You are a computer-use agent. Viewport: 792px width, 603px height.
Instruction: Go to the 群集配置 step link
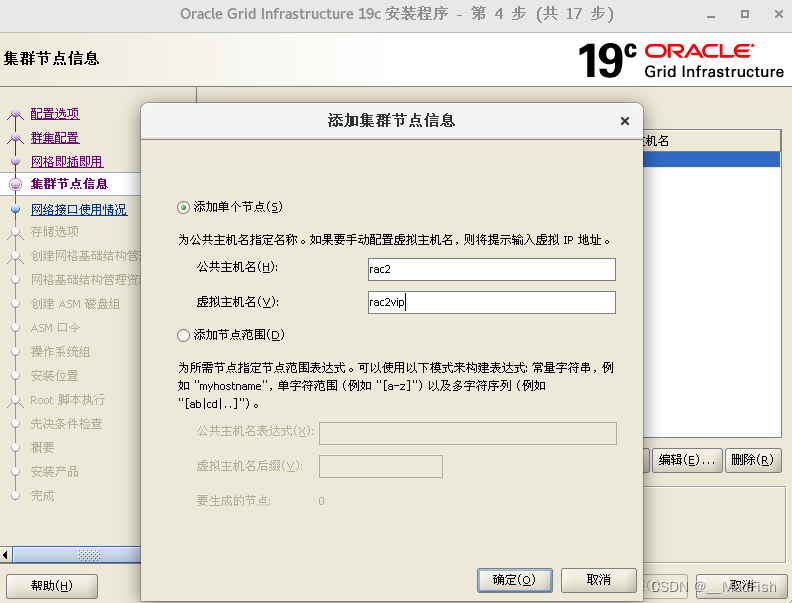(55, 138)
